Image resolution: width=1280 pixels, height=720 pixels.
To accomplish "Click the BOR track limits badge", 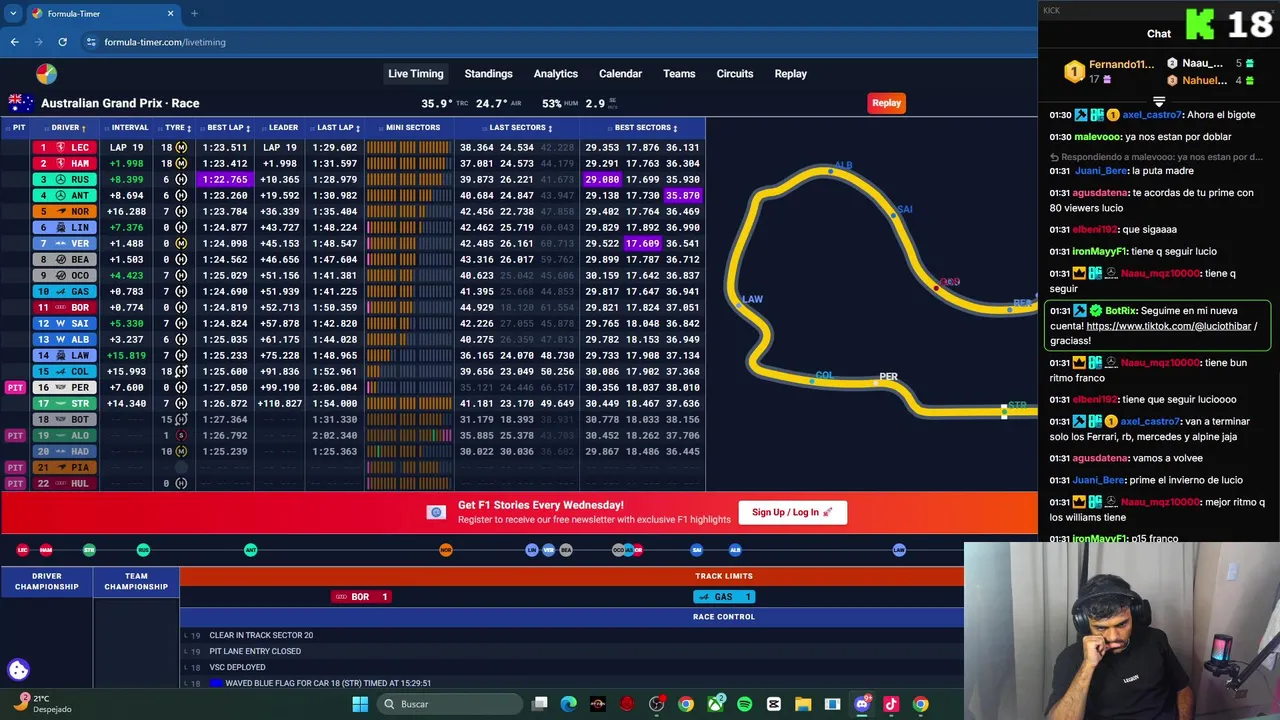I will (361, 597).
